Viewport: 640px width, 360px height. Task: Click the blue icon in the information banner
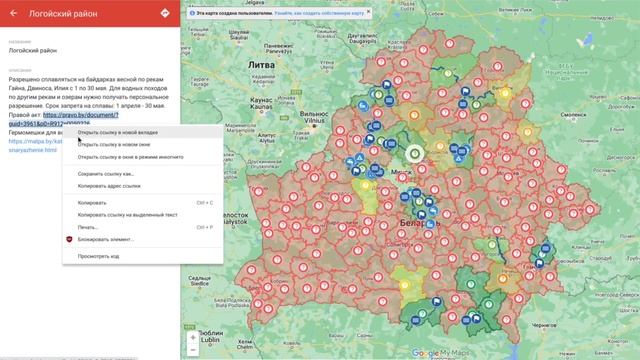pyautogui.click(x=192, y=13)
